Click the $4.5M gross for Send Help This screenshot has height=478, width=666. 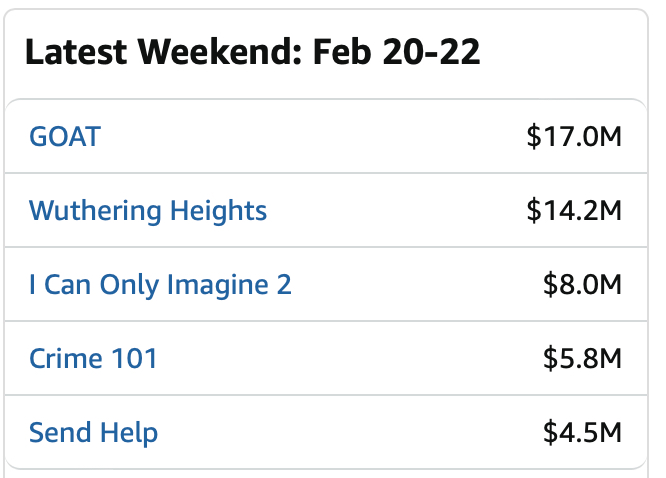coord(582,433)
